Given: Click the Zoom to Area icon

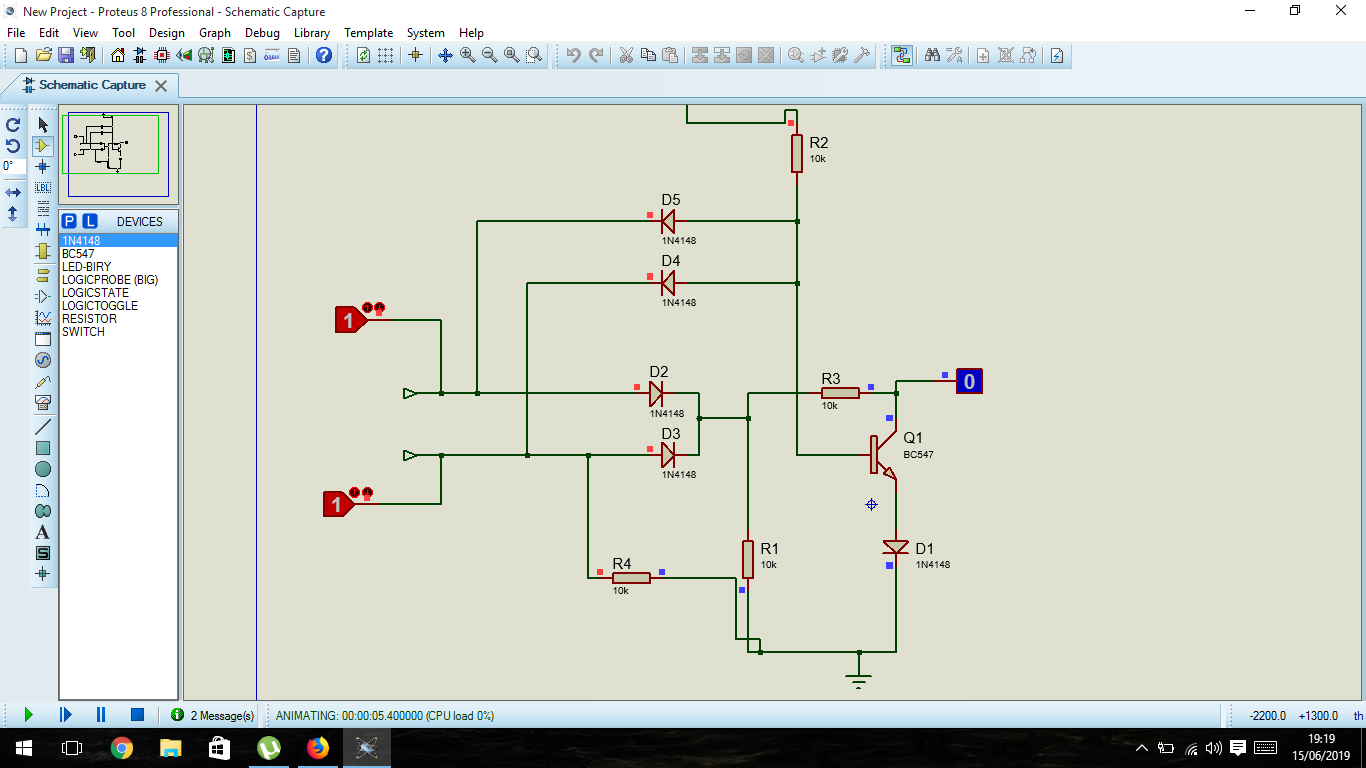Looking at the screenshot, I should (x=534, y=55).
